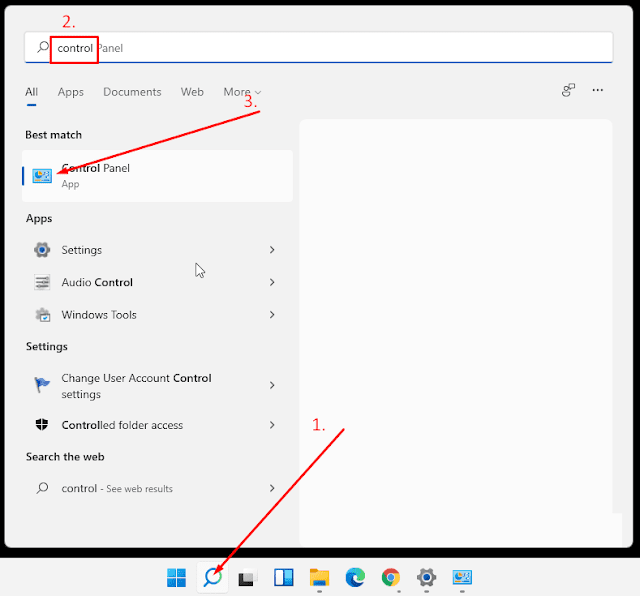Open Task View from the taskbar
The image size is (640, 596).
[248, 578]
